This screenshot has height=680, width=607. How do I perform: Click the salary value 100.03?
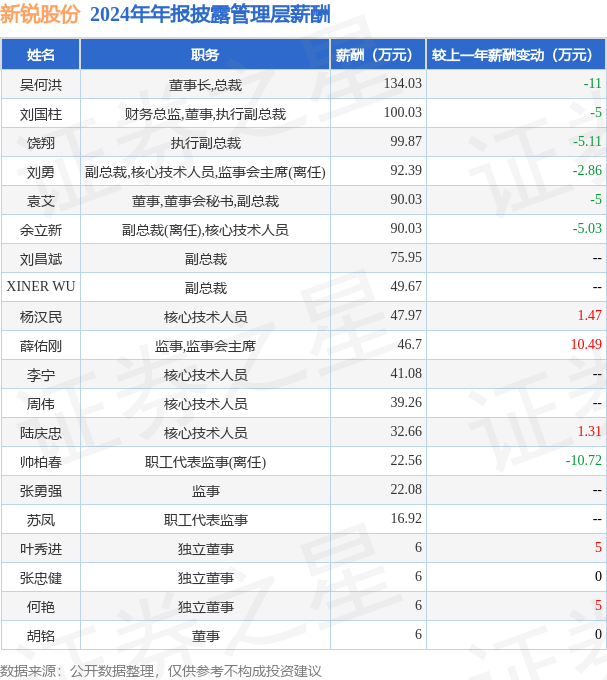(x=402, y=112)
